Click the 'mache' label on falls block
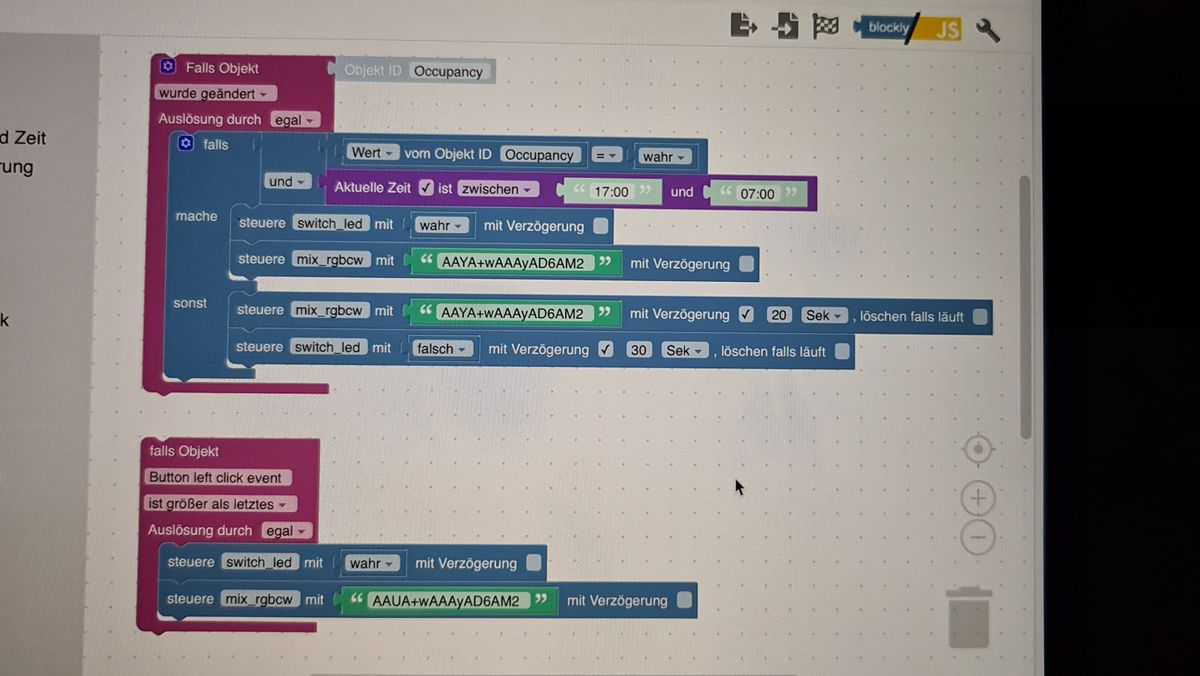The image size is (1200, 676). [x=196, y=216]
